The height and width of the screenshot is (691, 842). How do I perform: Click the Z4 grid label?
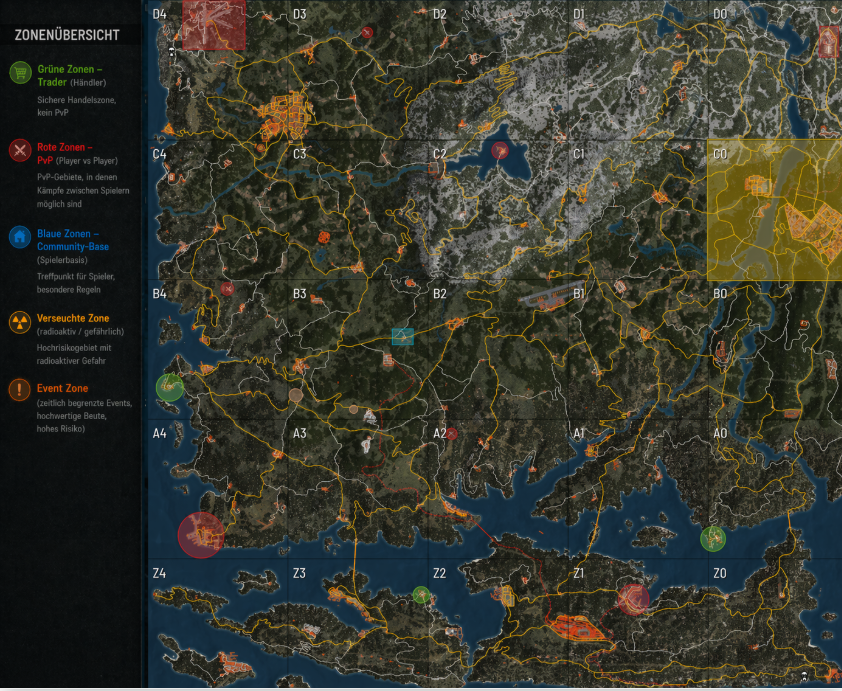tap(159, 573)
